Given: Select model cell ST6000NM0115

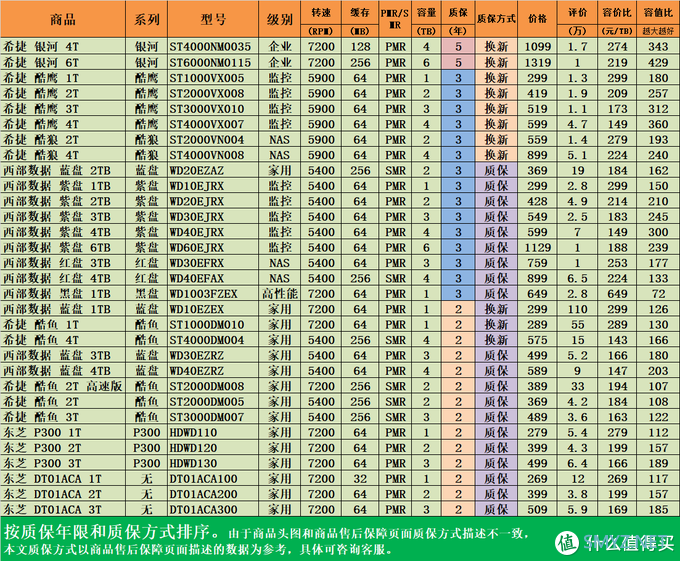Looking at the screenshot, I should (210, 62).
